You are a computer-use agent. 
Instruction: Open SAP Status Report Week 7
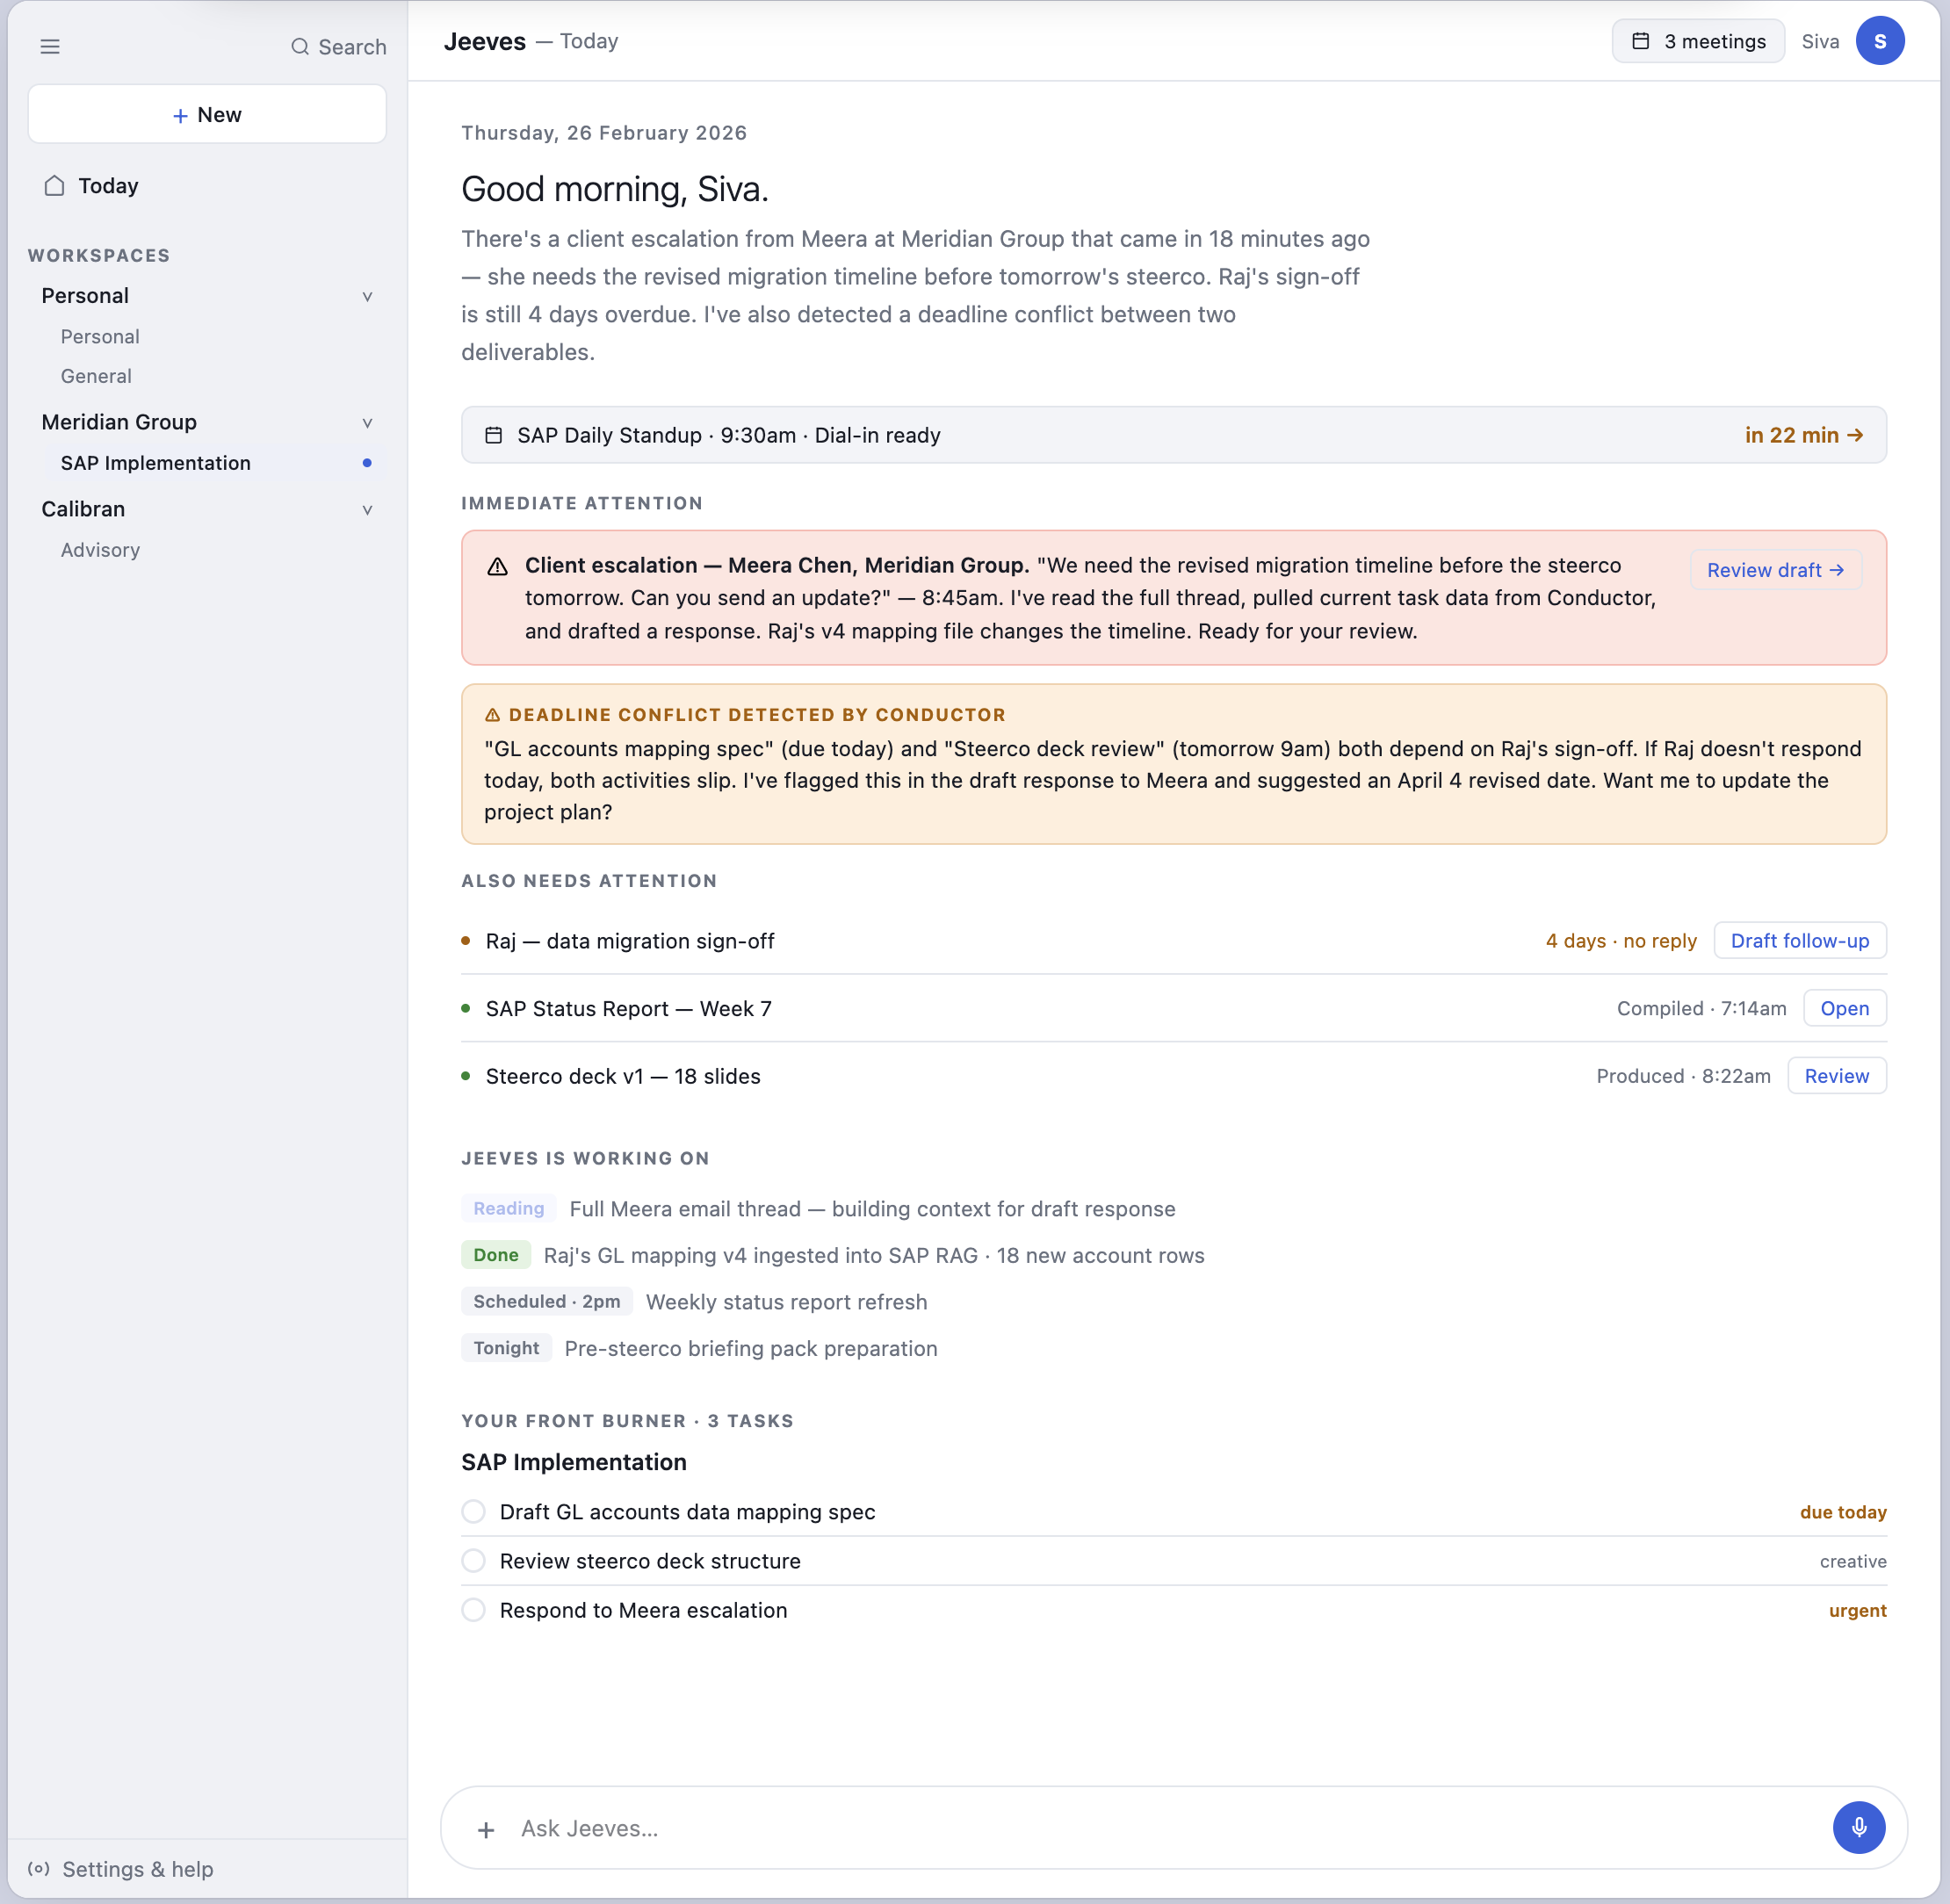(1844, 1008)
